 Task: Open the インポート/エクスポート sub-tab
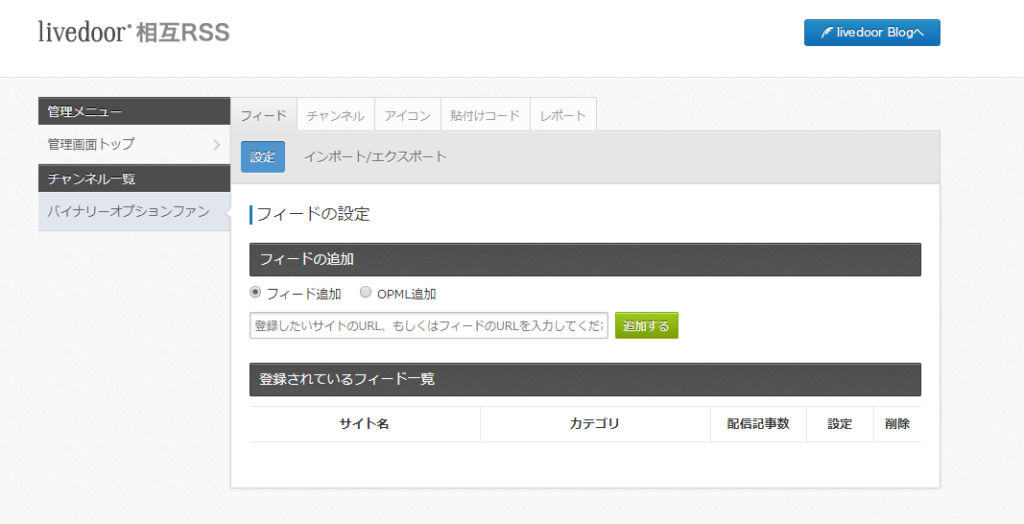(x=375, y=157)
